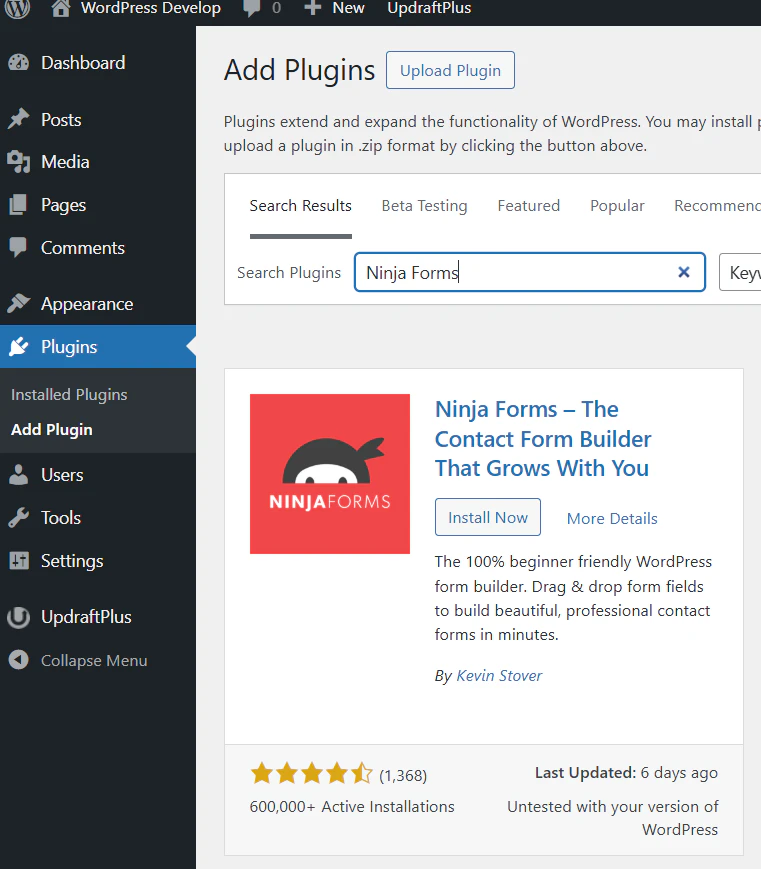Click 600,000+ Active Installations text

[x=352, y=806]
